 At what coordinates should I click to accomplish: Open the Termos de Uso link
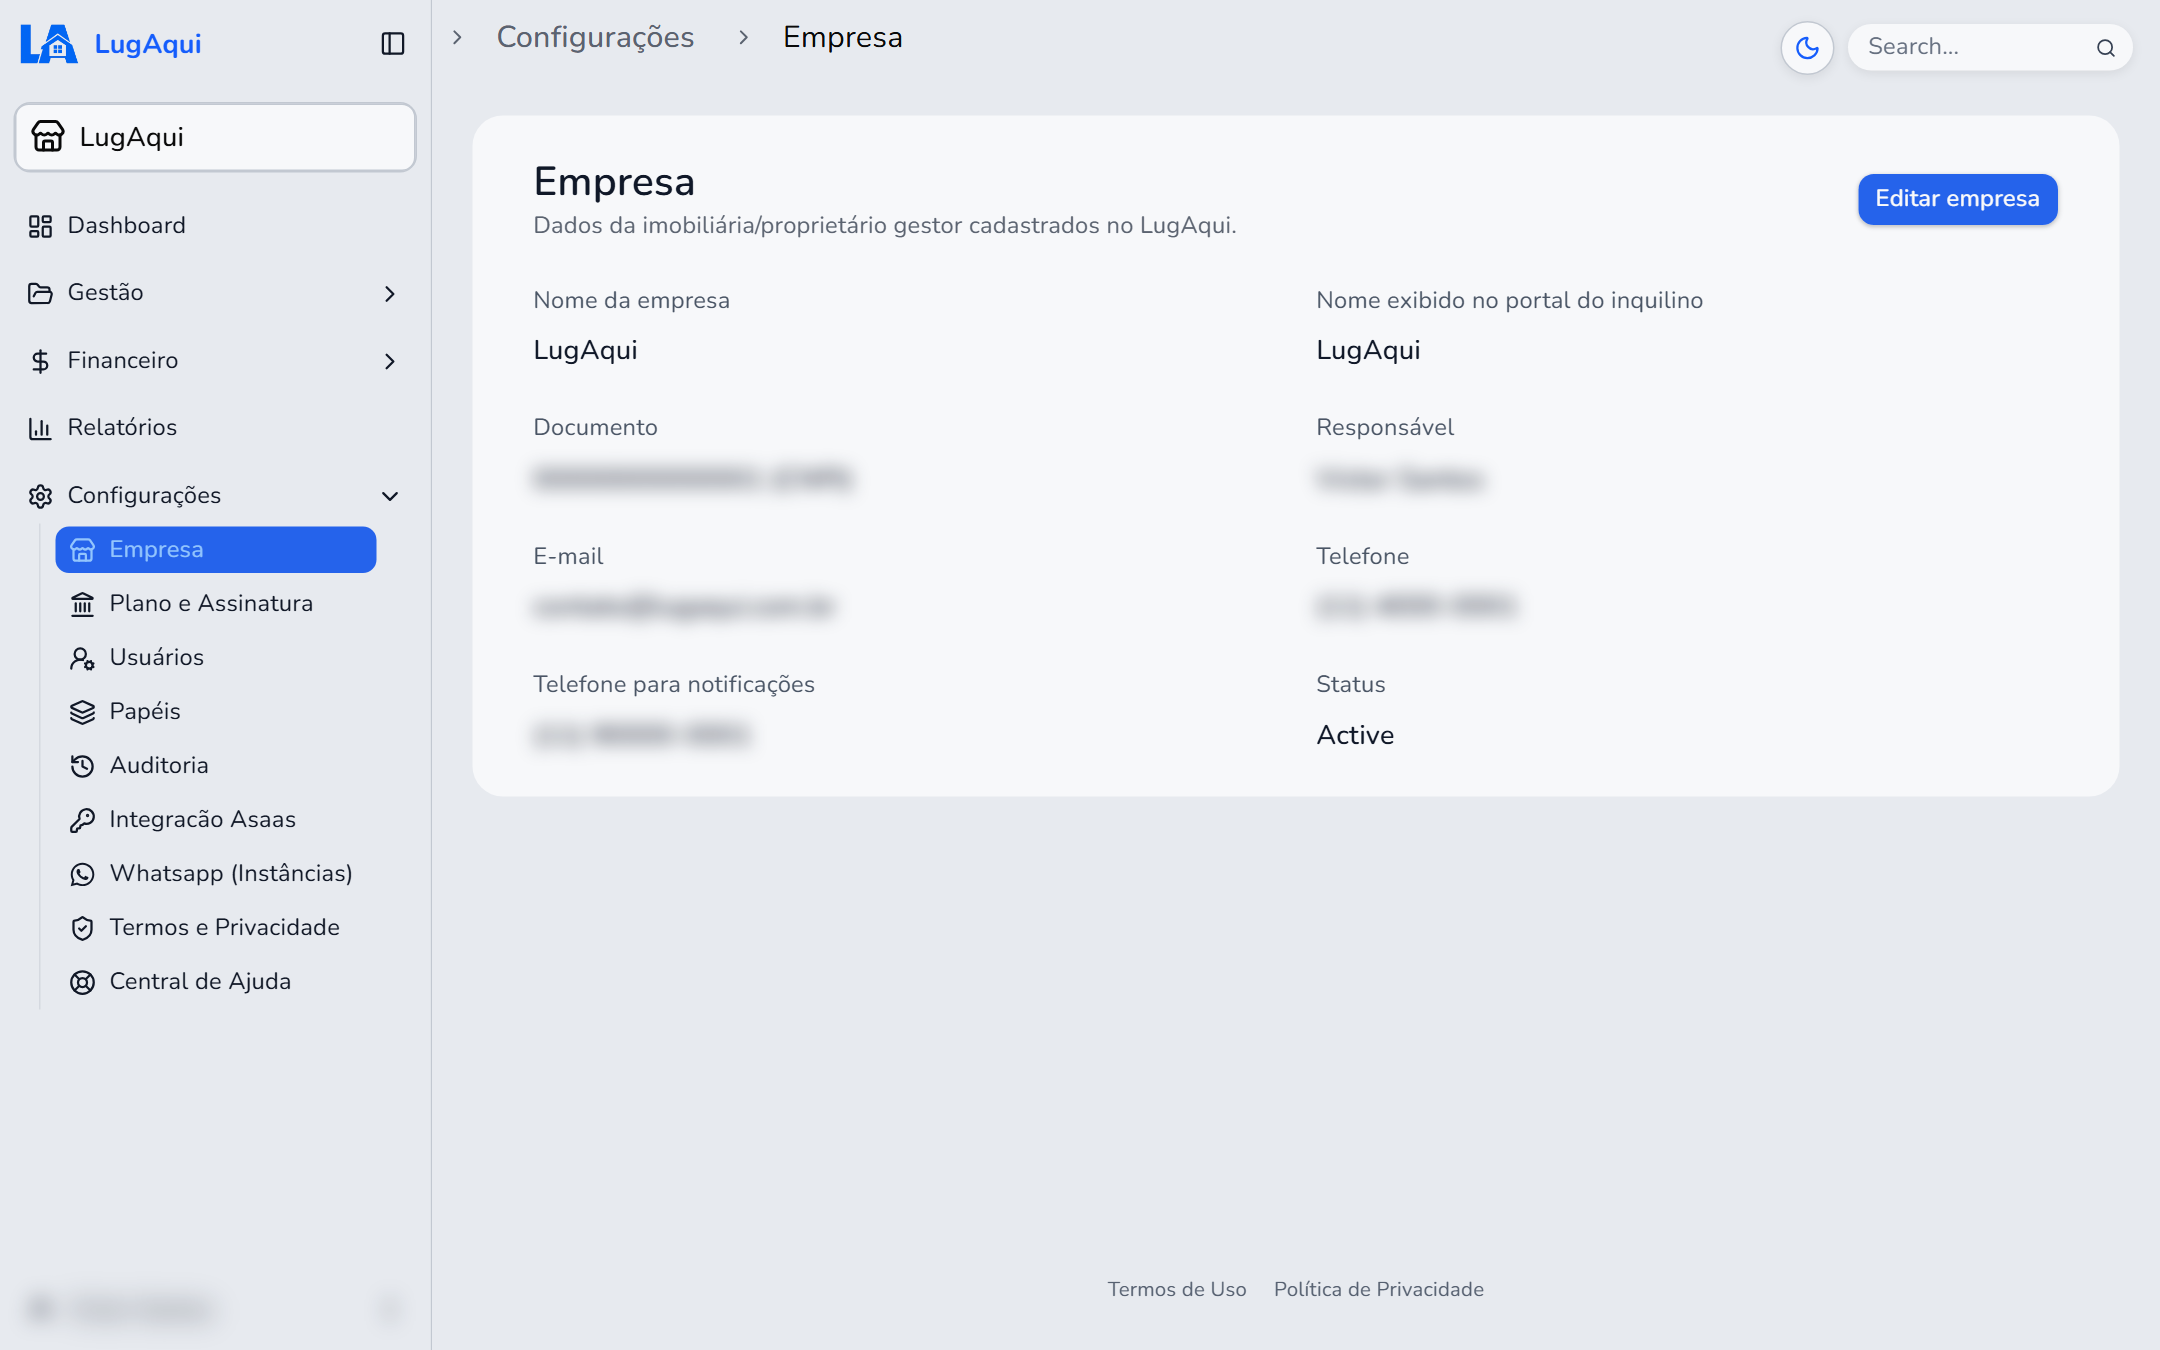click(x=1177, y=1289)
